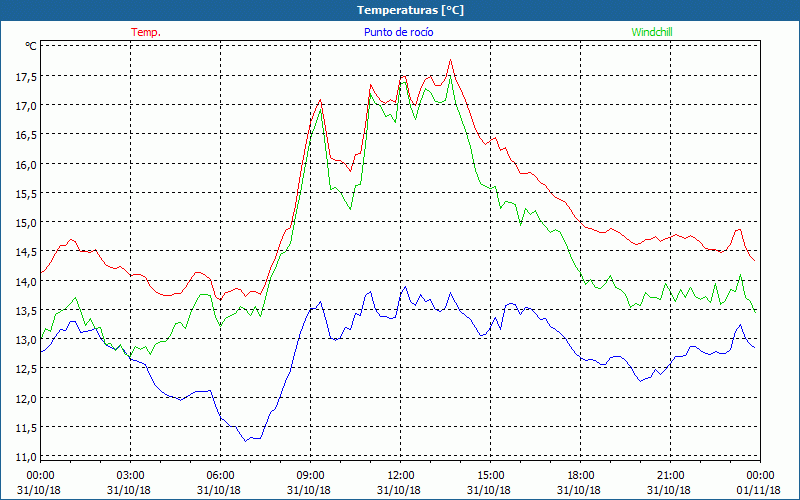Click the 13,5 y-axis value
Image resolution: width=800 pixels, height=500 pixels.
pos(26,310)
